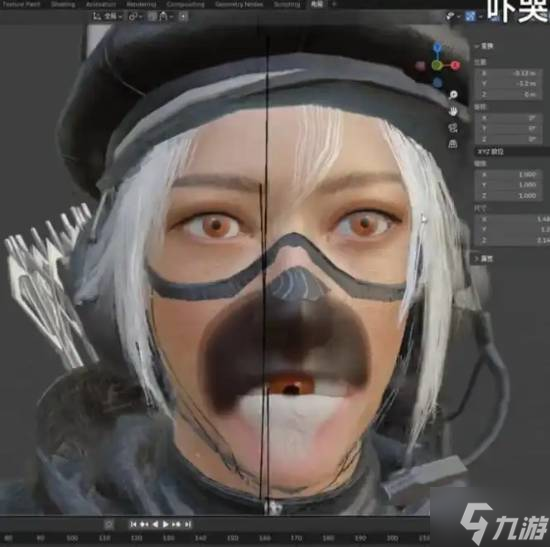Viewport: 550px width, 547px height.
Task: Toggle the camera view icon
Action: point(453,127)
